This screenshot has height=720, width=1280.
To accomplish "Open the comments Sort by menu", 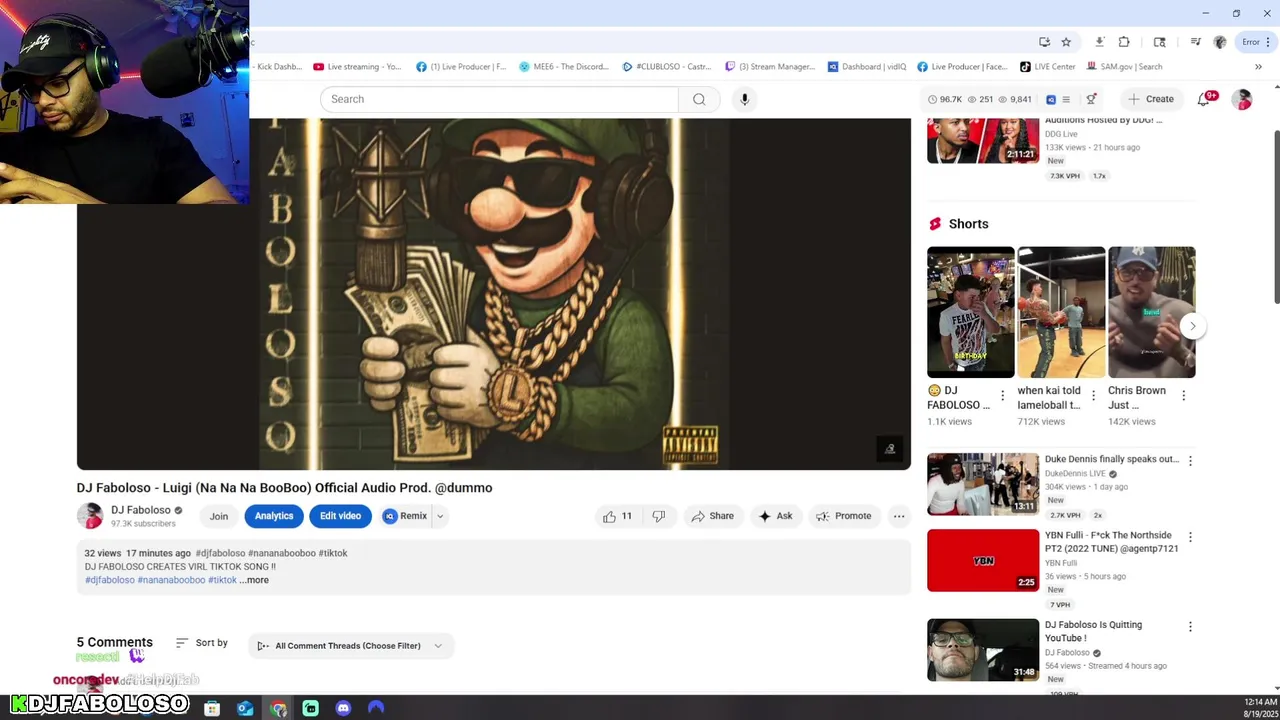I will point(201,643).
